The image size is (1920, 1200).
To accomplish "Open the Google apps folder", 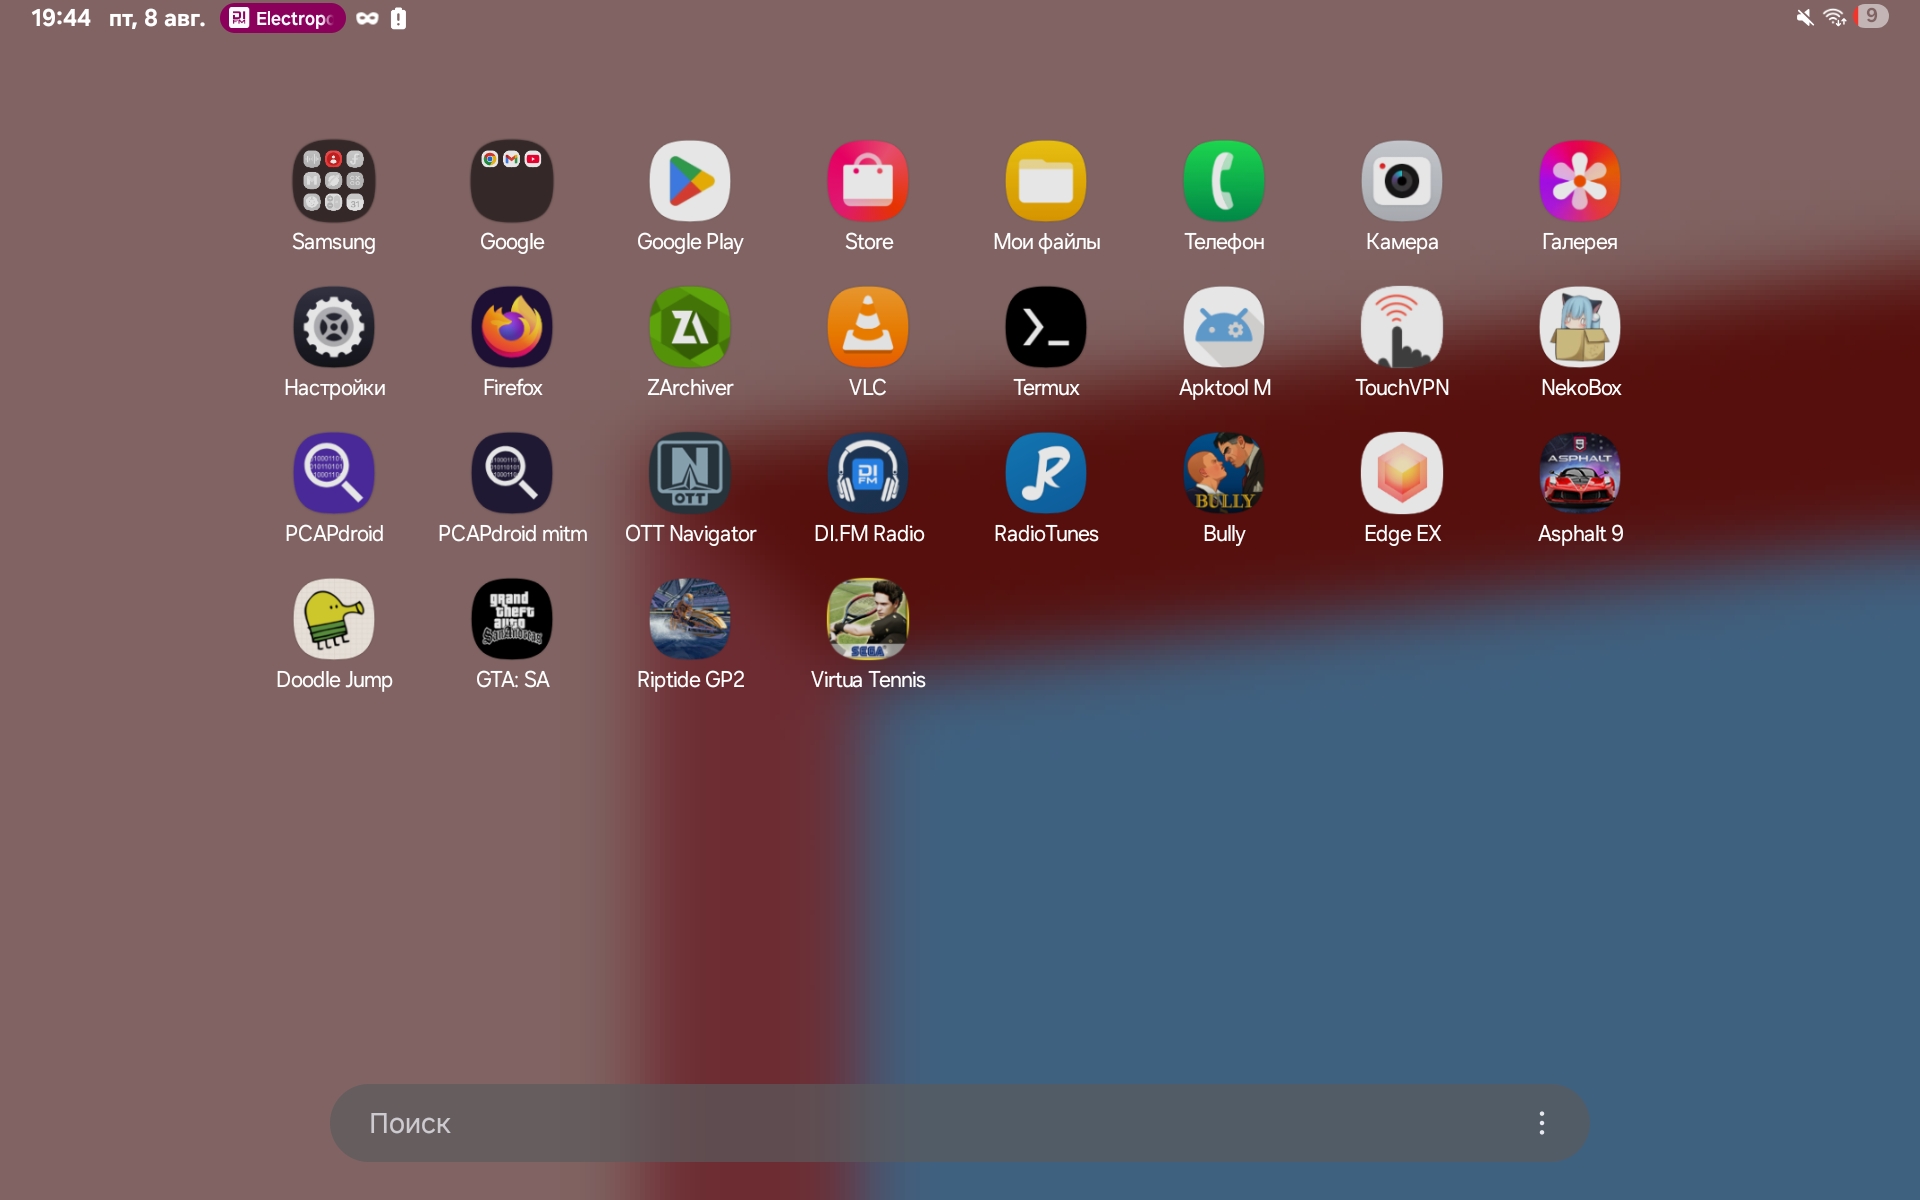I will 512,181.
